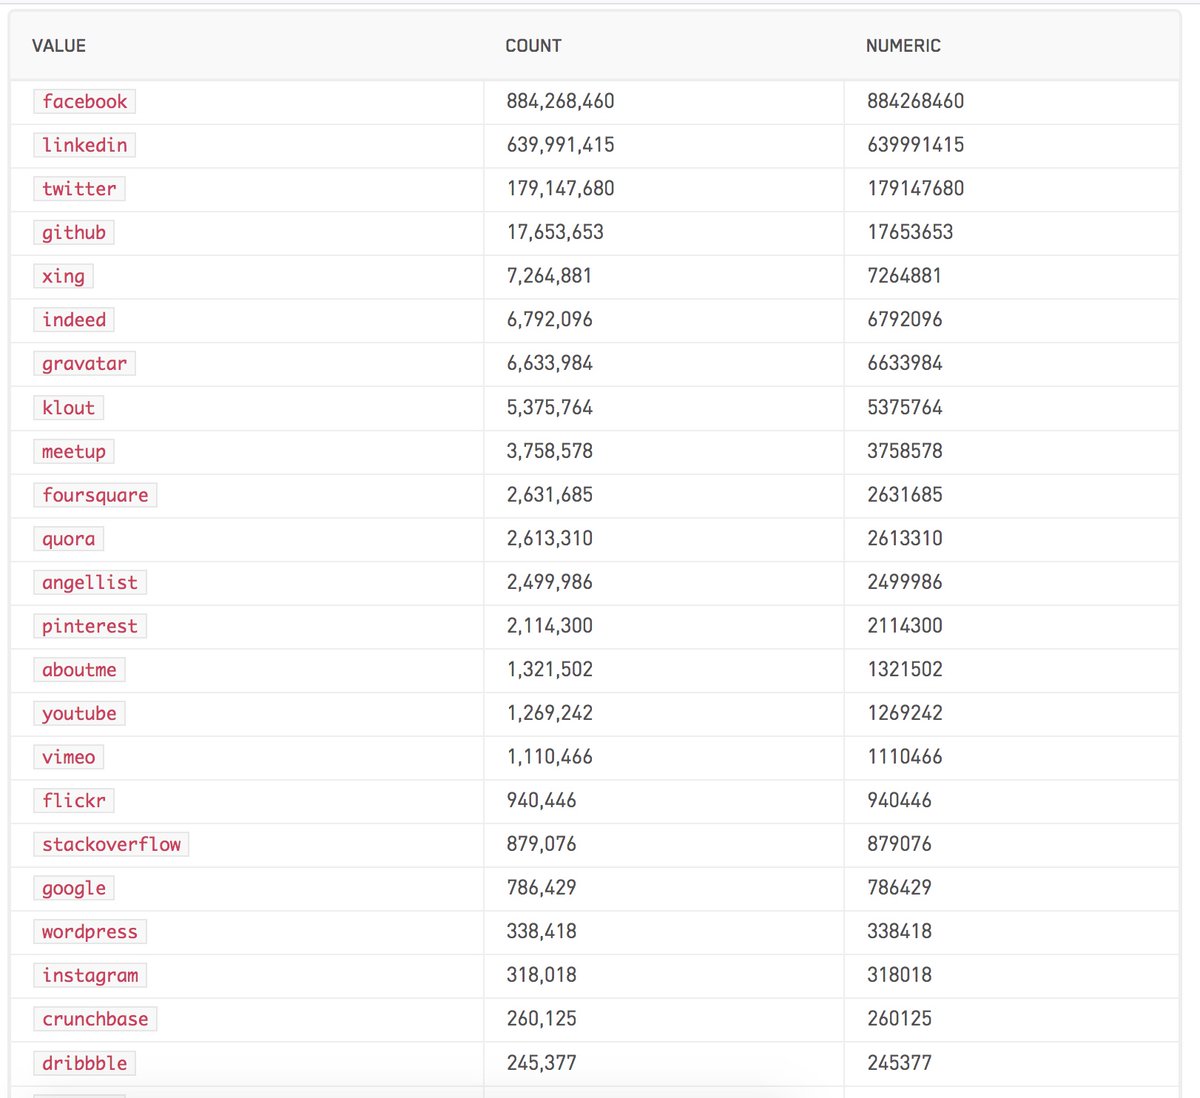Choose the gravatar value tag
The image size is (1200, 1098).
tap(85, 364)
